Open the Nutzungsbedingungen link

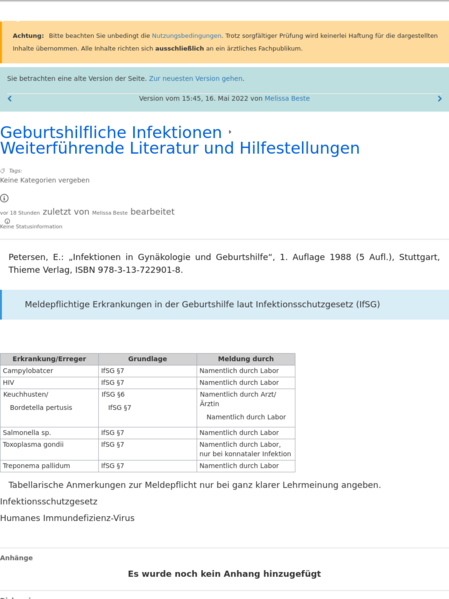coord(186,36)
